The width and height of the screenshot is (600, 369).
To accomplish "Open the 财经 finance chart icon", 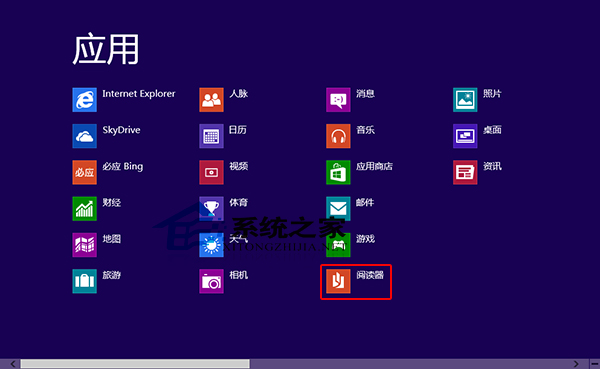I will 85,209.
